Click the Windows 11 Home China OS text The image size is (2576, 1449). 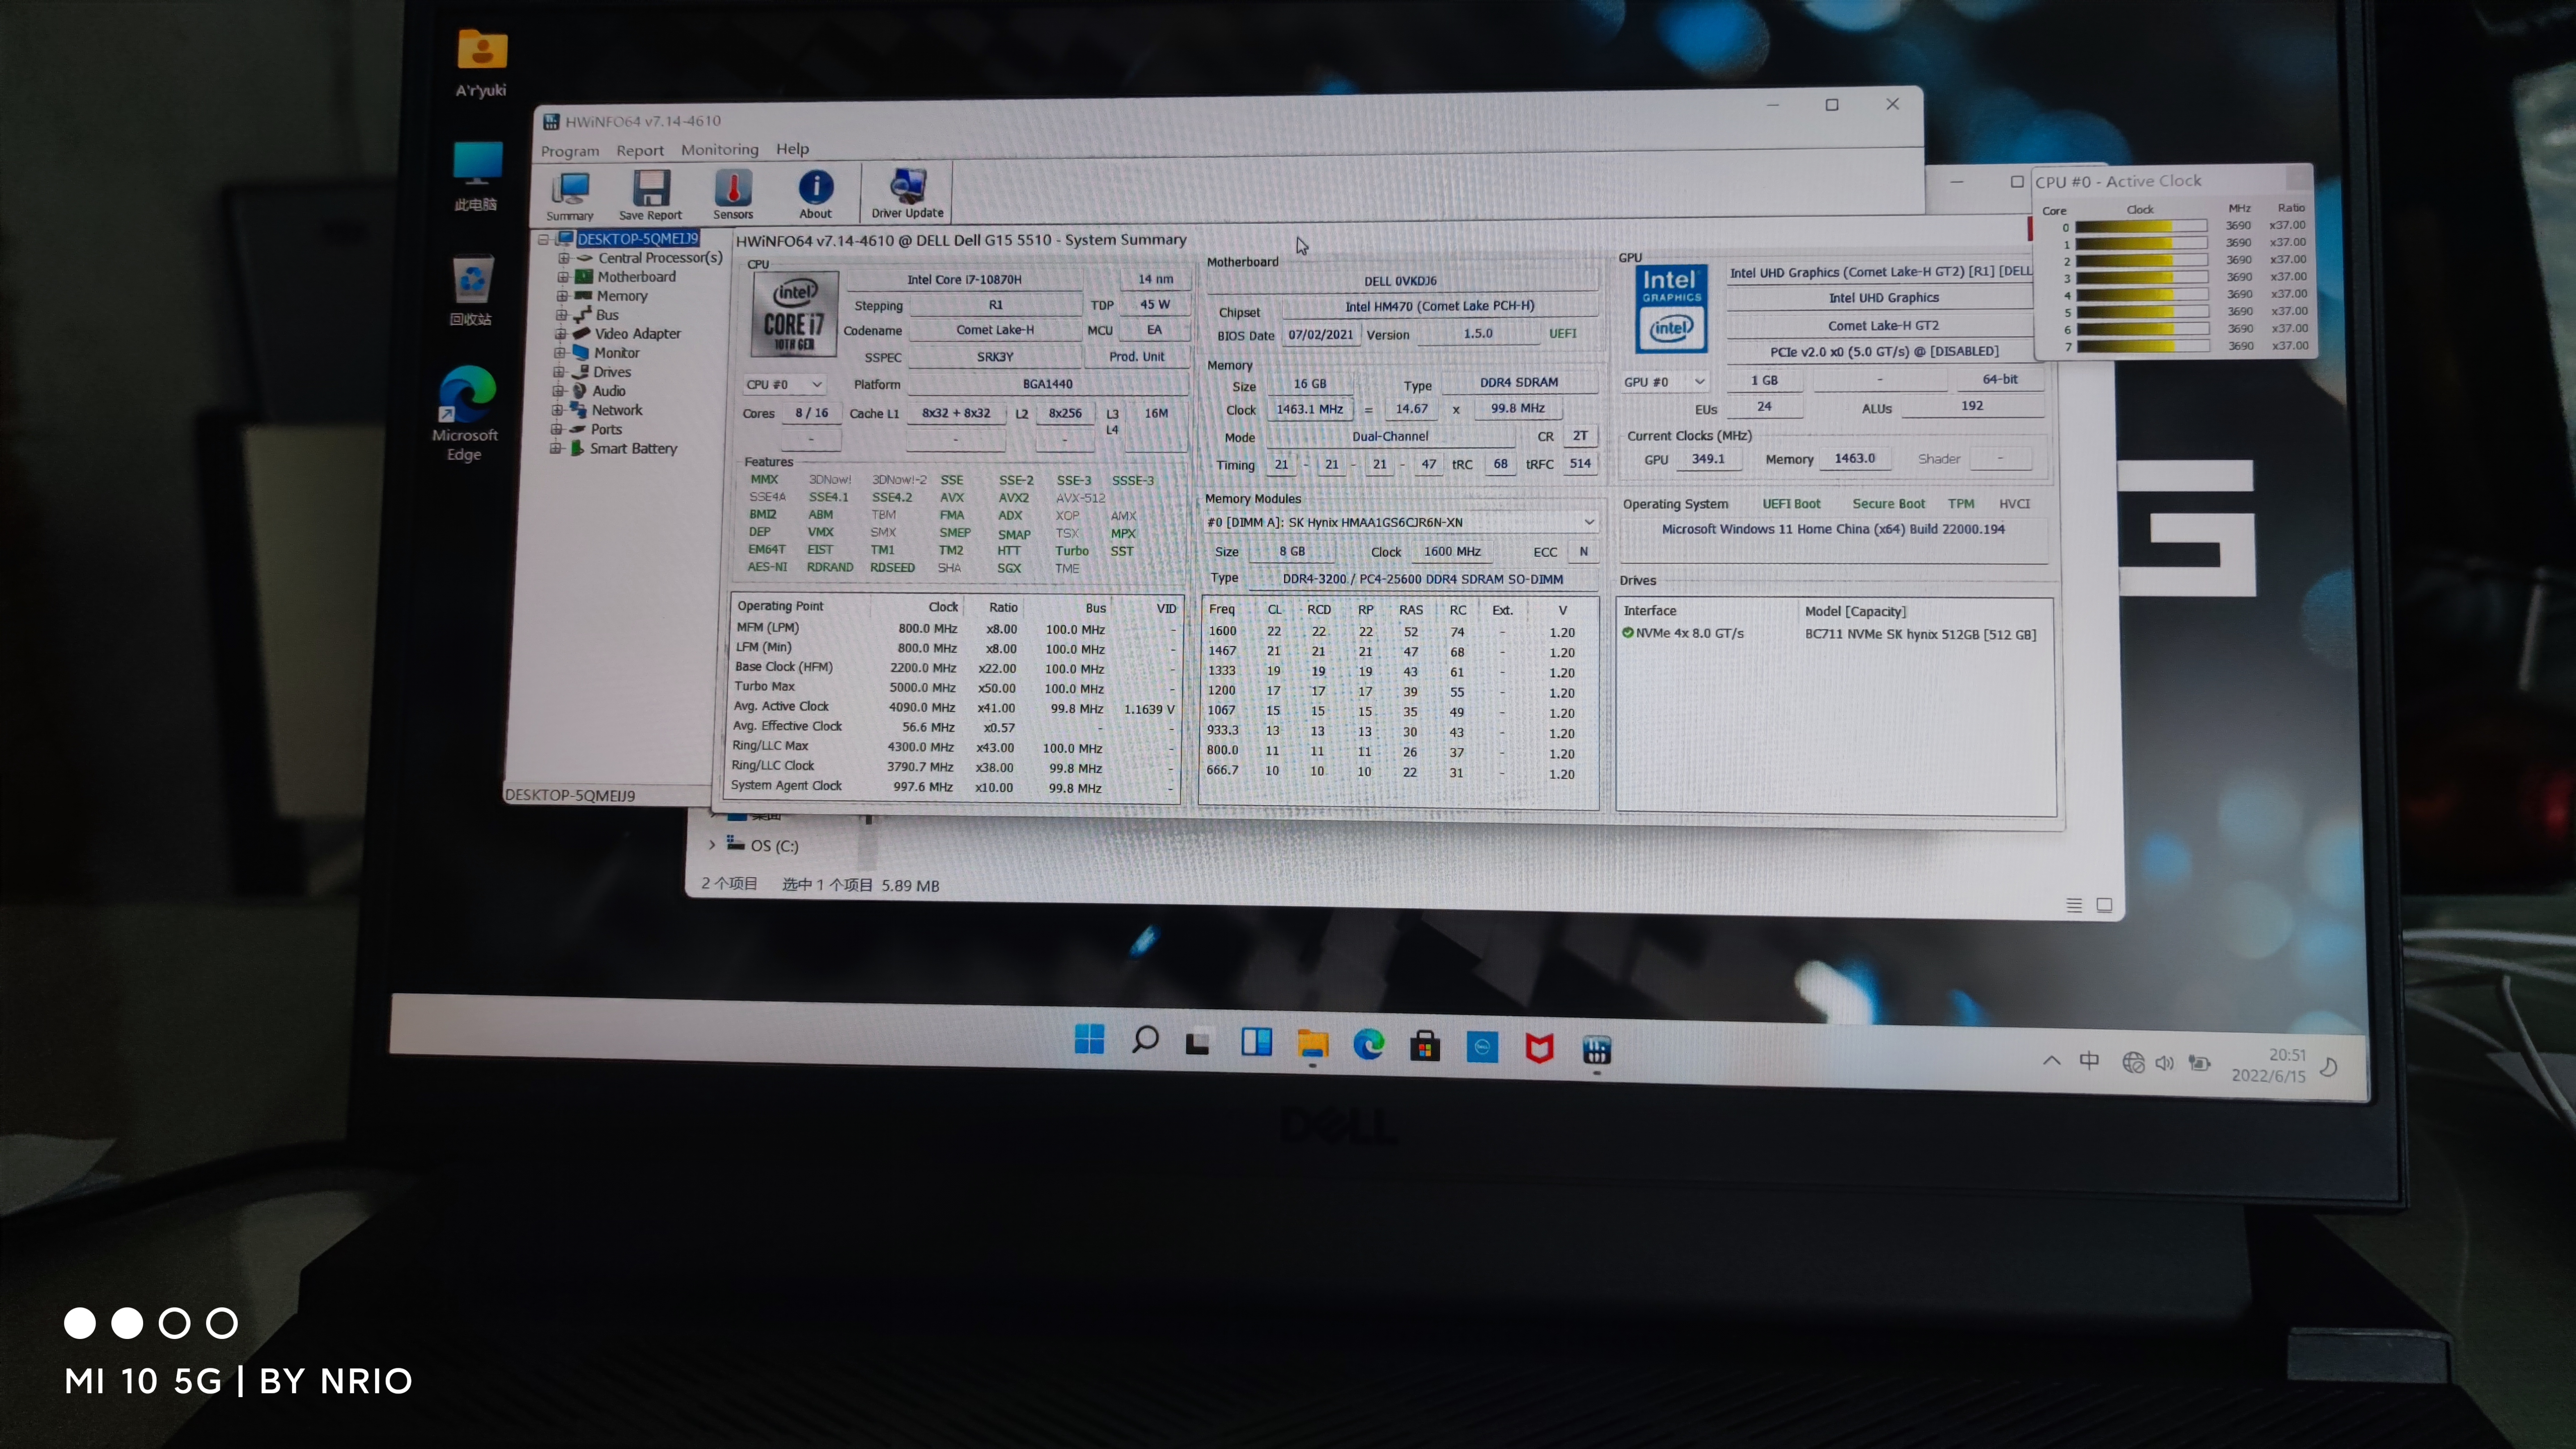1833,529
